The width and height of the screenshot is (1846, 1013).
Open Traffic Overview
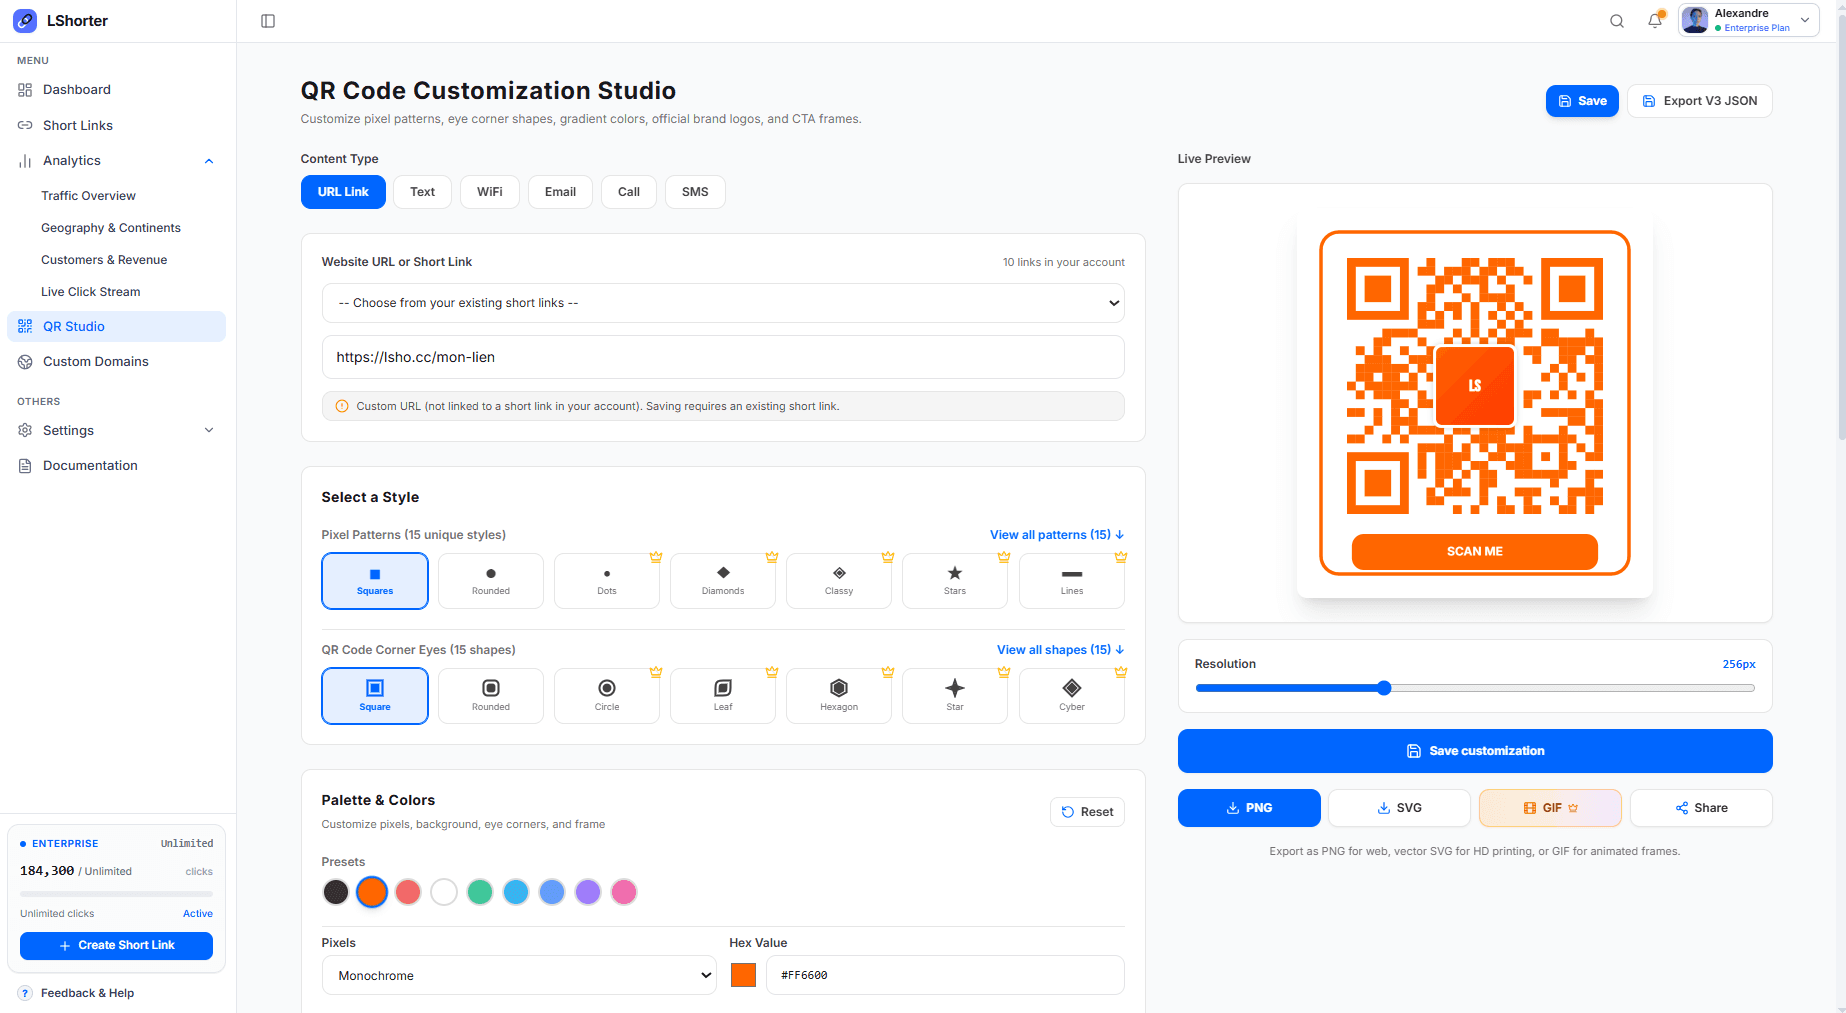click(x=88, y=196)
